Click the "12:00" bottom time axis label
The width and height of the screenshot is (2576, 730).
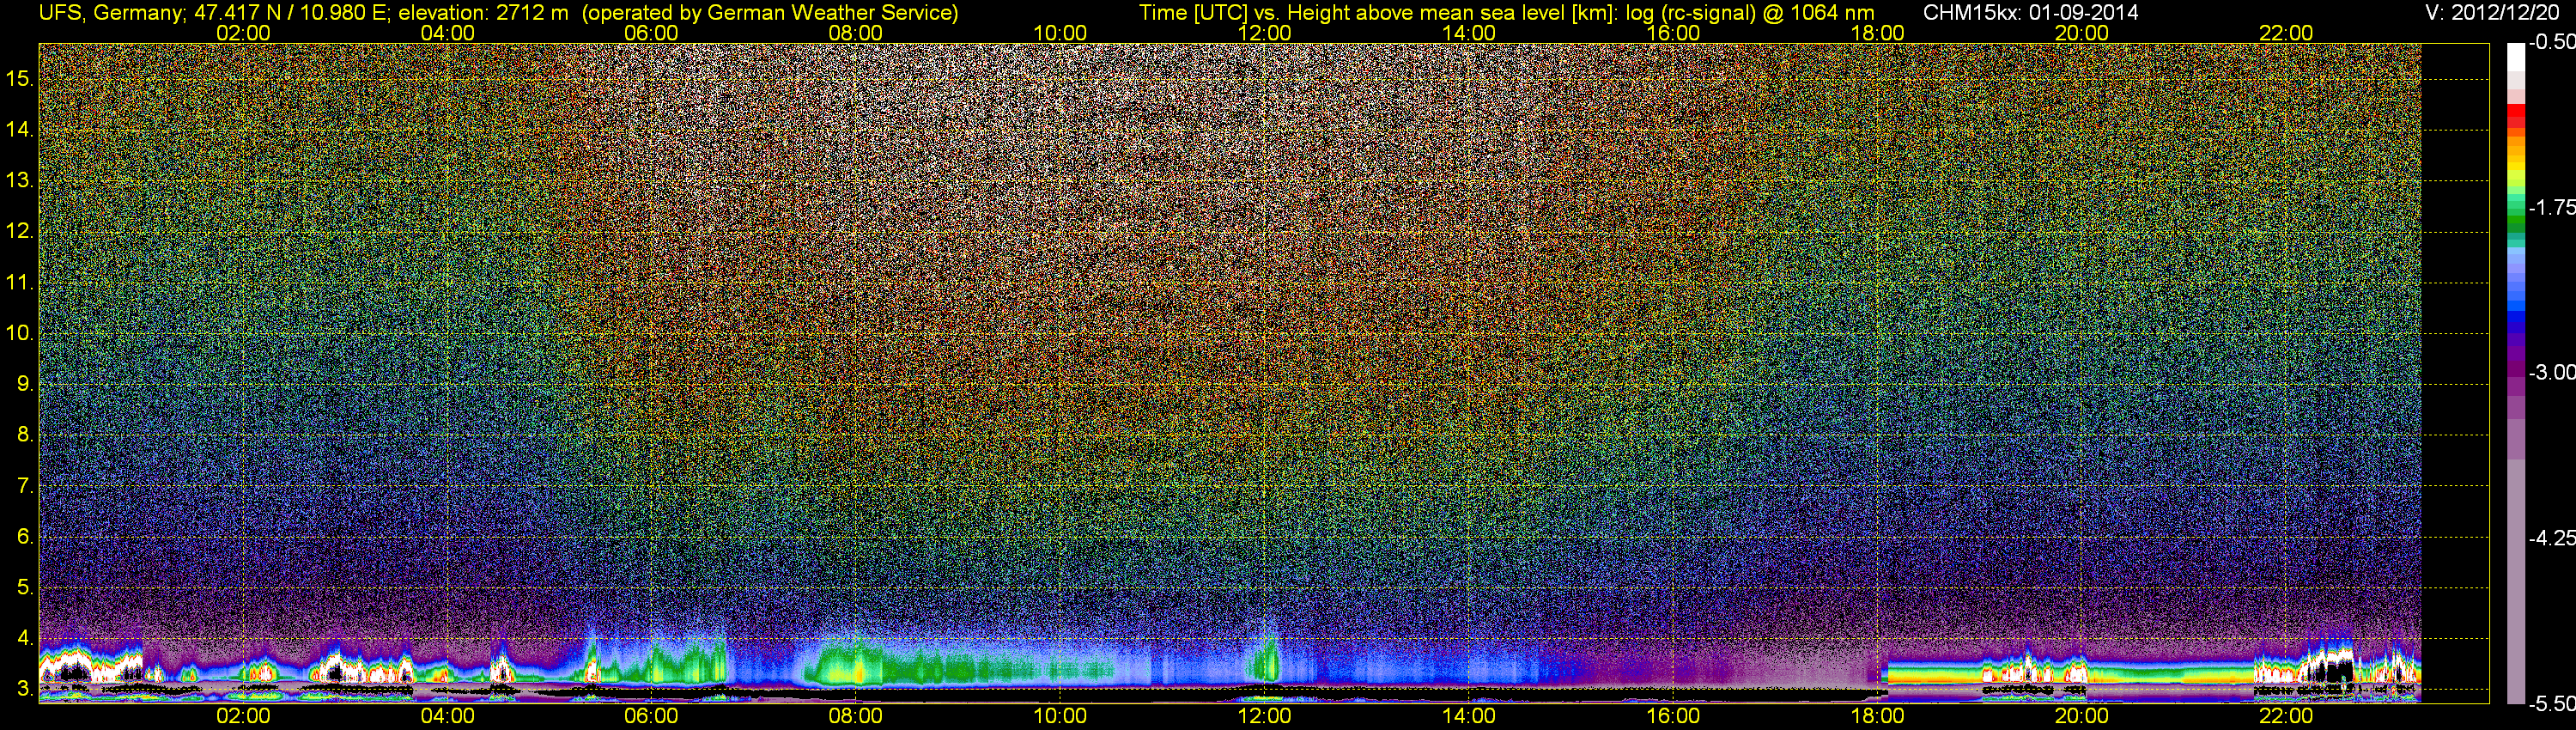pos(1264,716)
